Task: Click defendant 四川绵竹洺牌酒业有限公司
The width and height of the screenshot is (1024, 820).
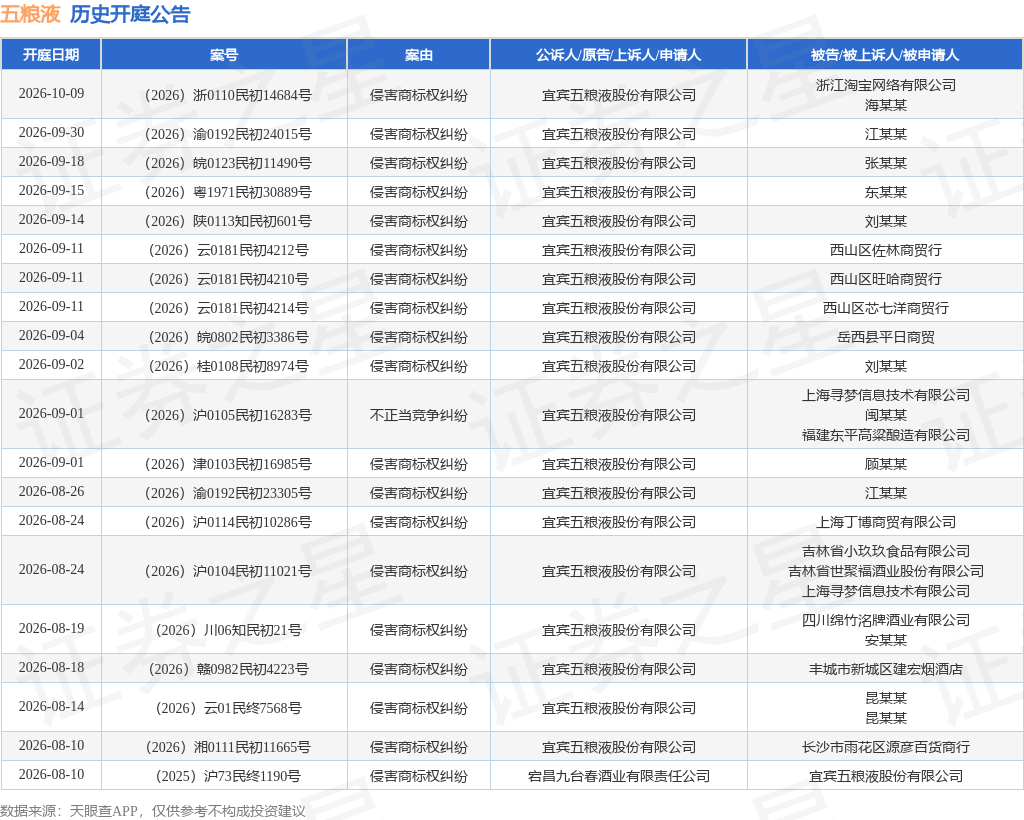Action: [886, 620]
